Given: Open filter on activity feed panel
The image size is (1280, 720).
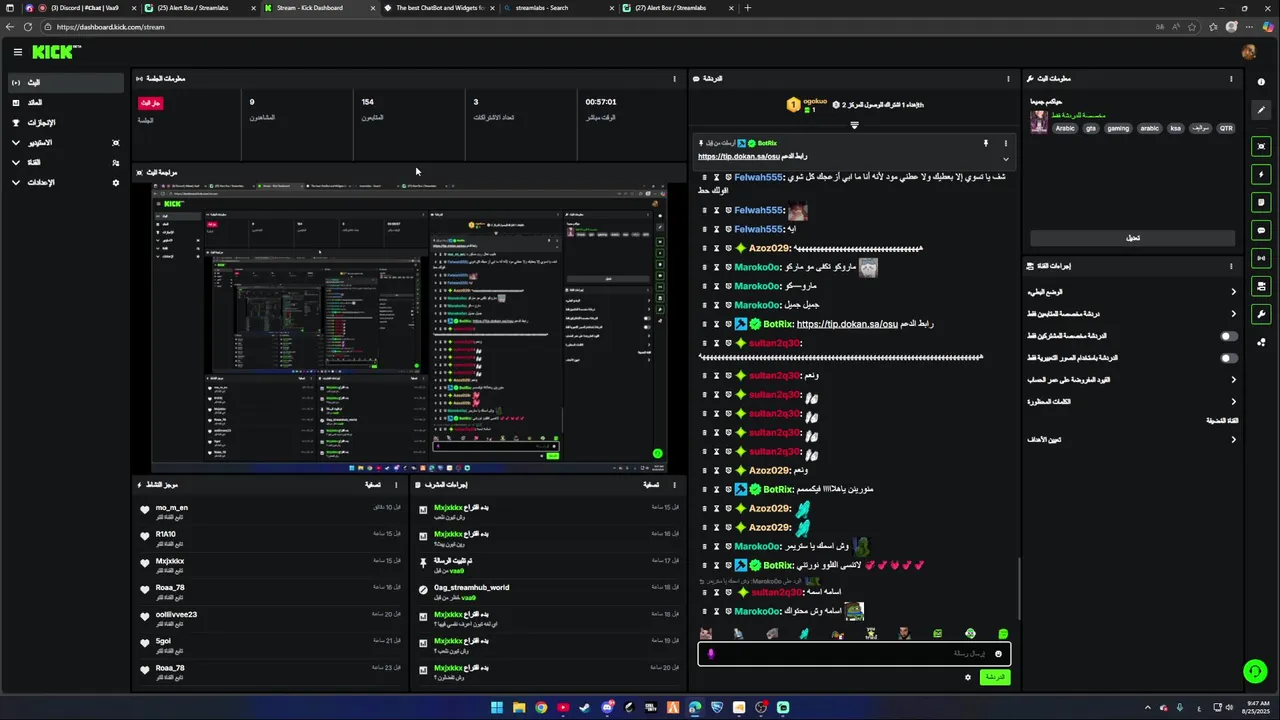Looking at the screenshot, I should tap(375, 485).
